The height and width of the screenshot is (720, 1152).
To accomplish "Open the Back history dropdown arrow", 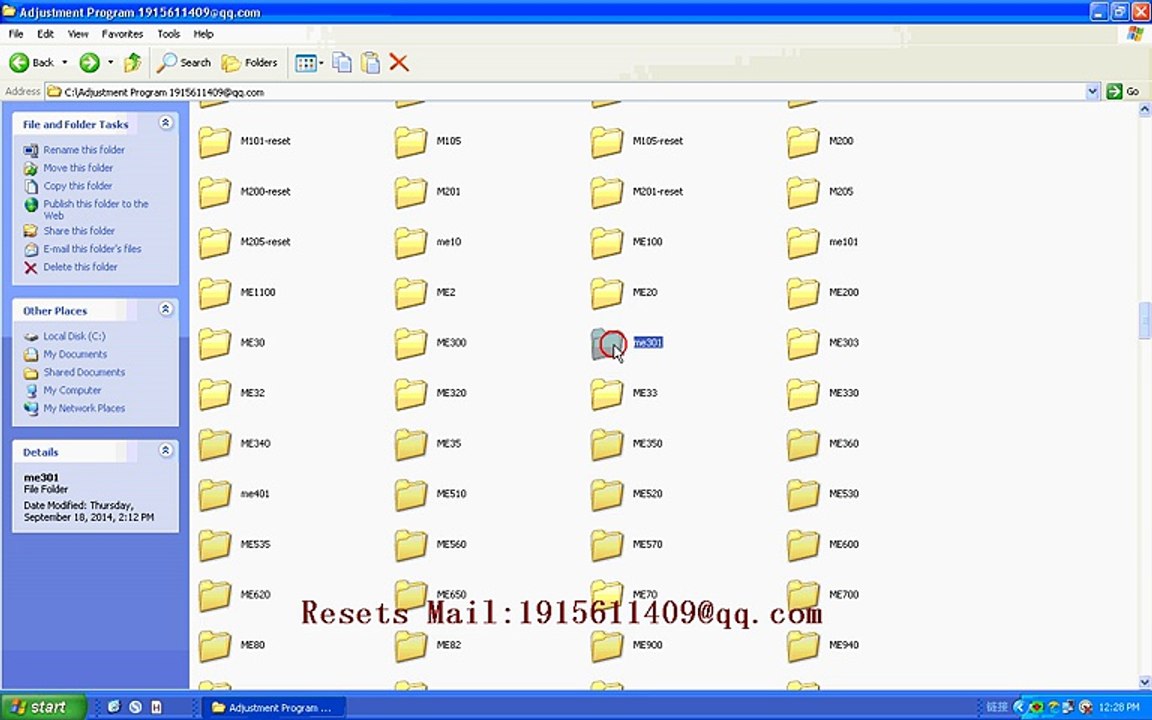I will [x=65, y=62].
